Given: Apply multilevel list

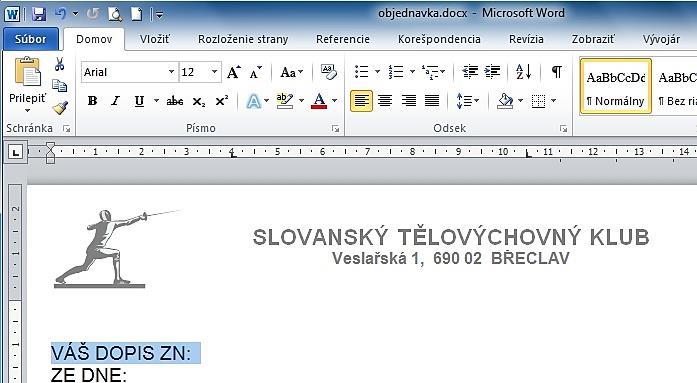Looking at the screenshot, I should point(430,72).
